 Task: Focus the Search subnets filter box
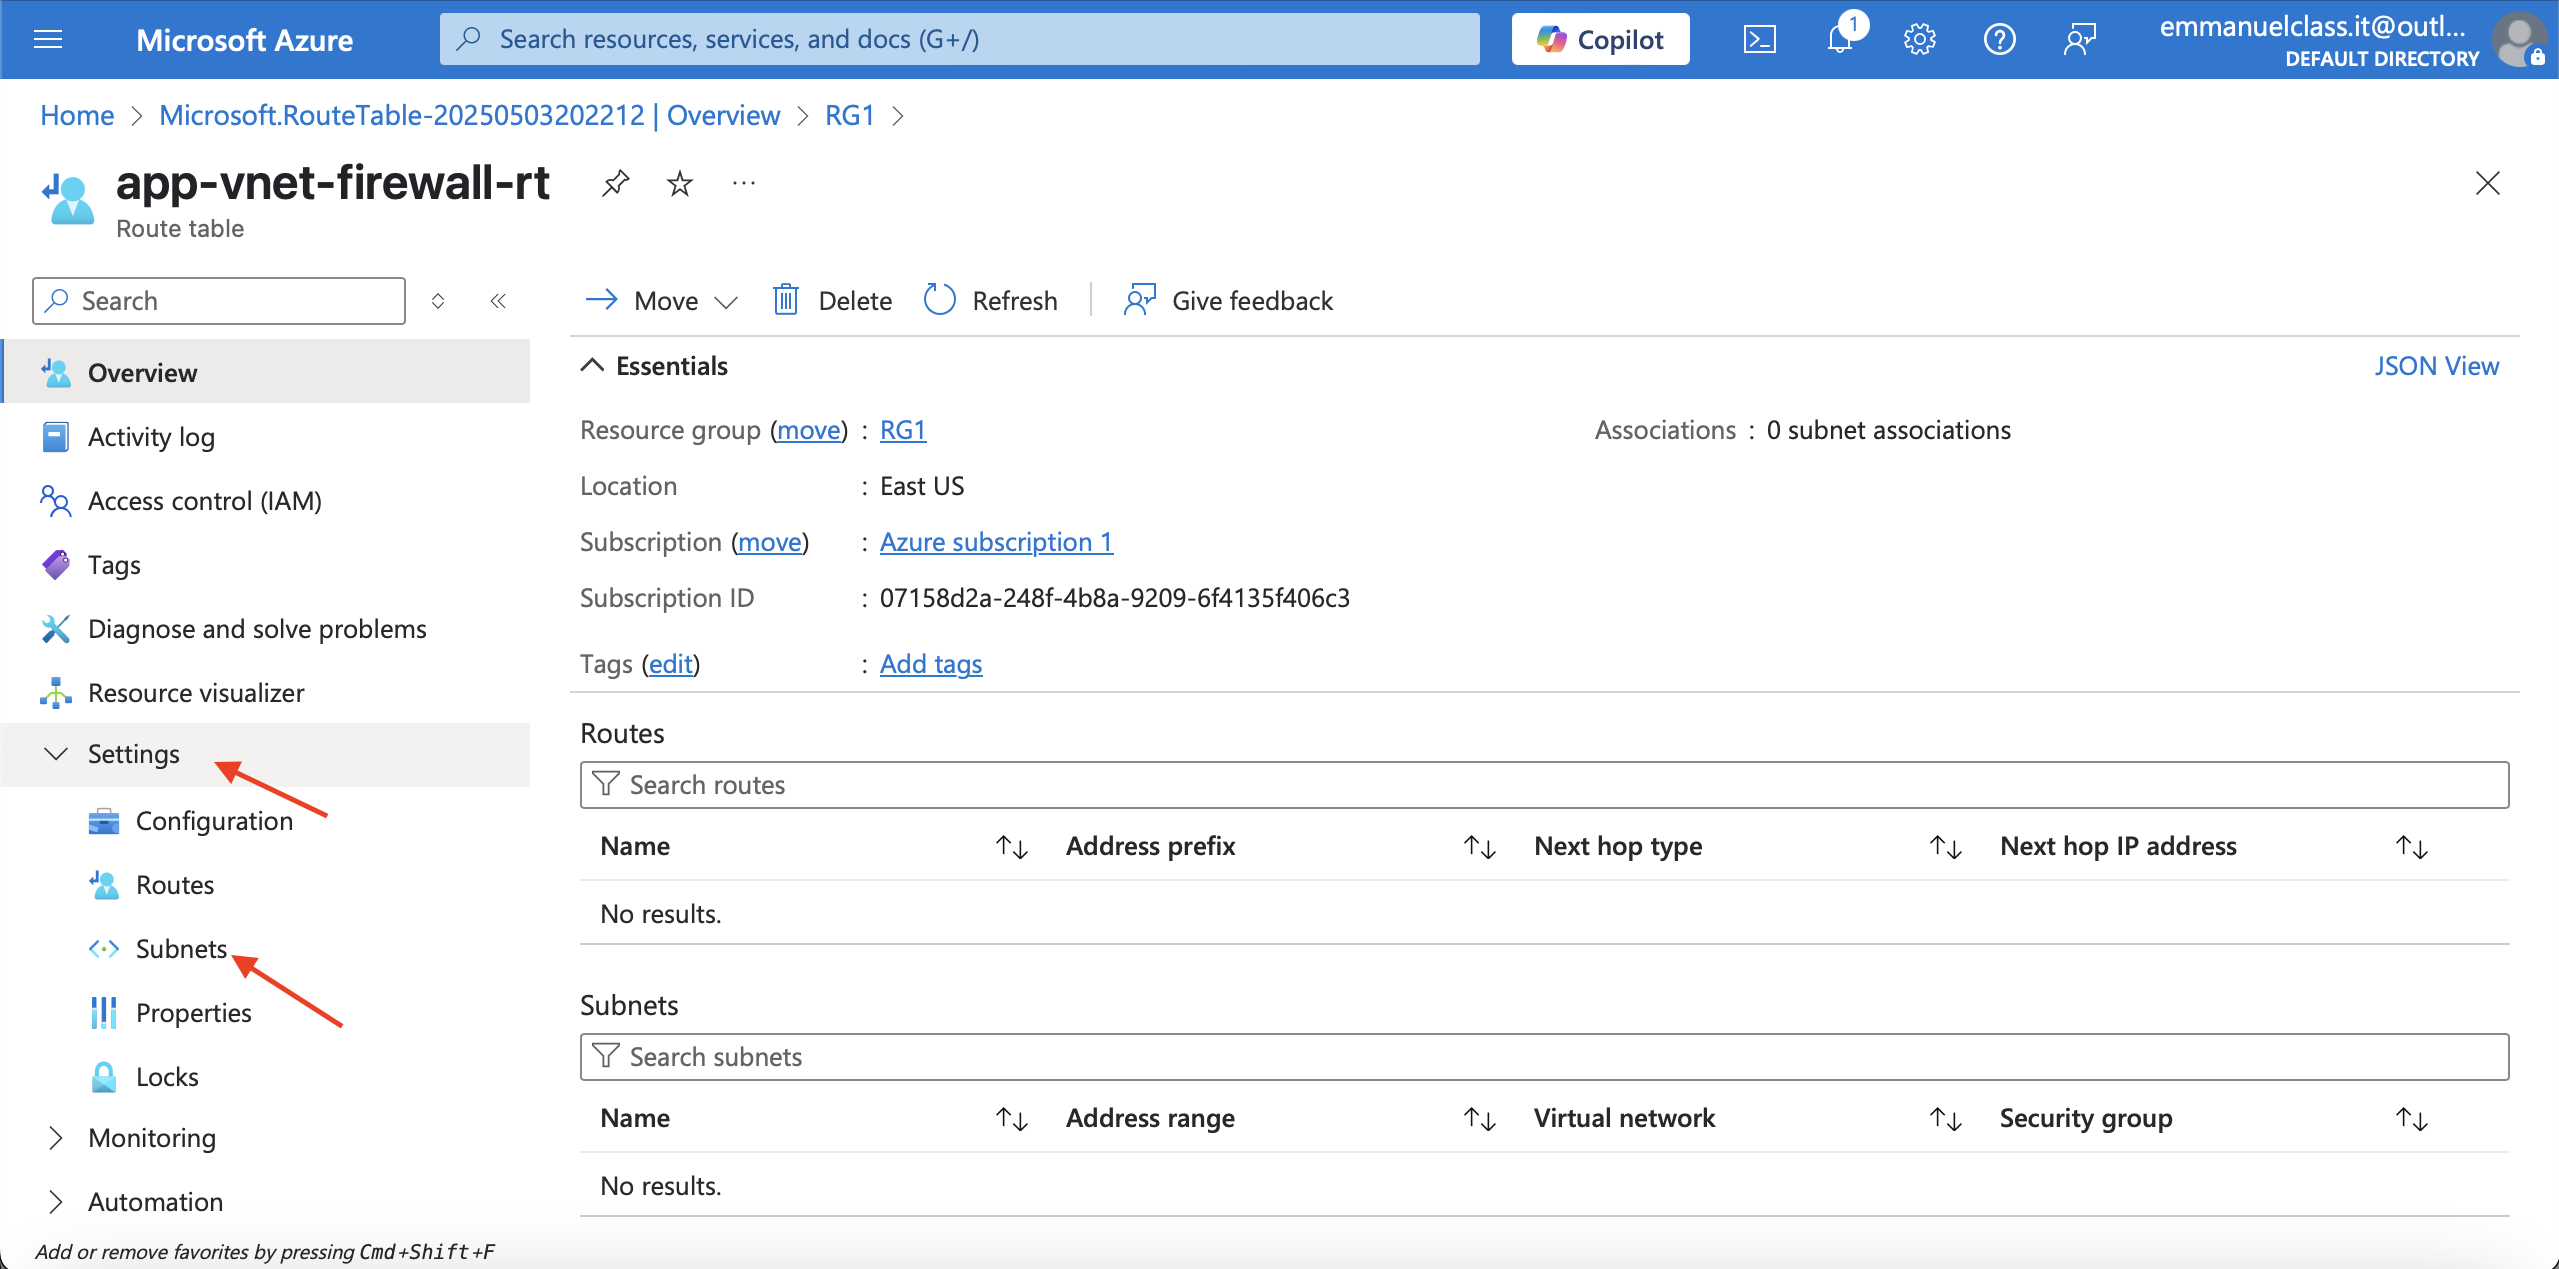tap(1544, 1057)
